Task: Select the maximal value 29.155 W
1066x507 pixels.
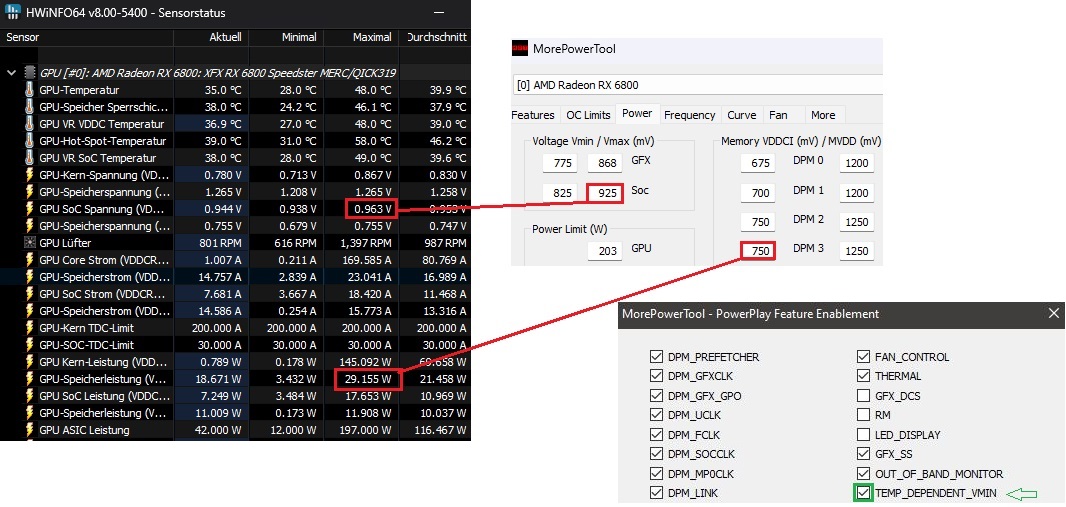Action: [368, 379]
